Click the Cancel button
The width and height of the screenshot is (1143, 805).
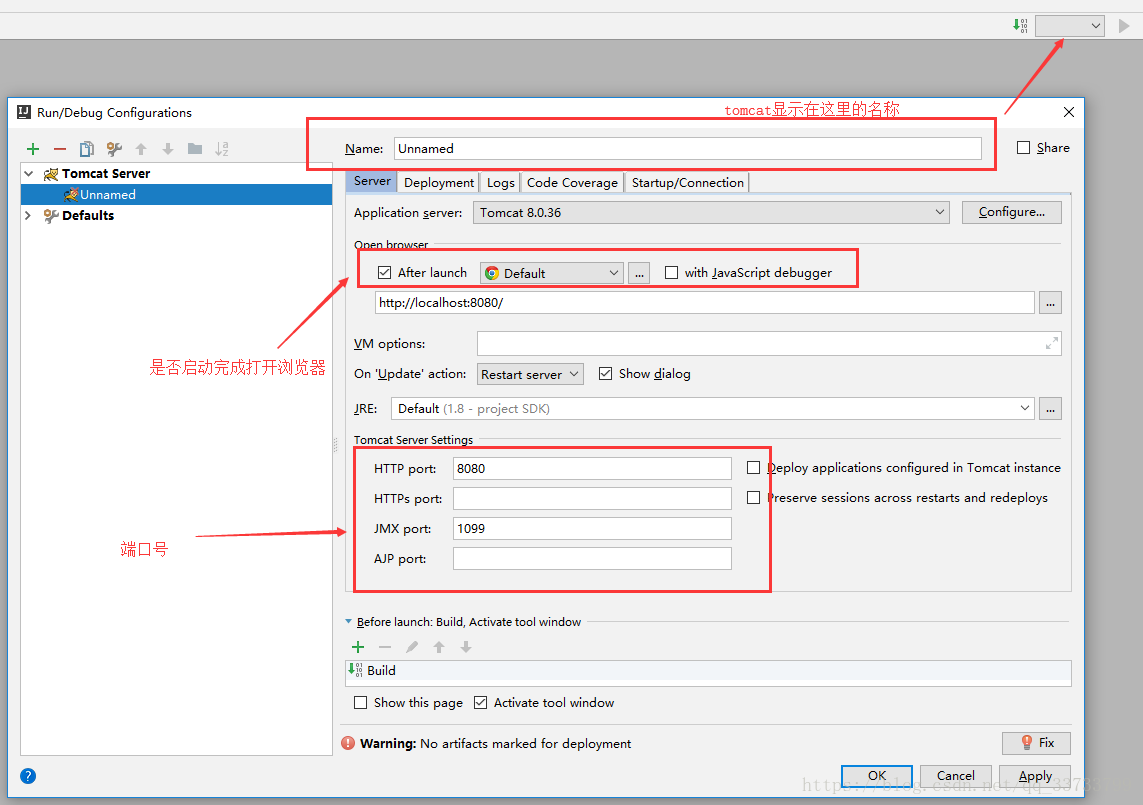coord(956,776)
